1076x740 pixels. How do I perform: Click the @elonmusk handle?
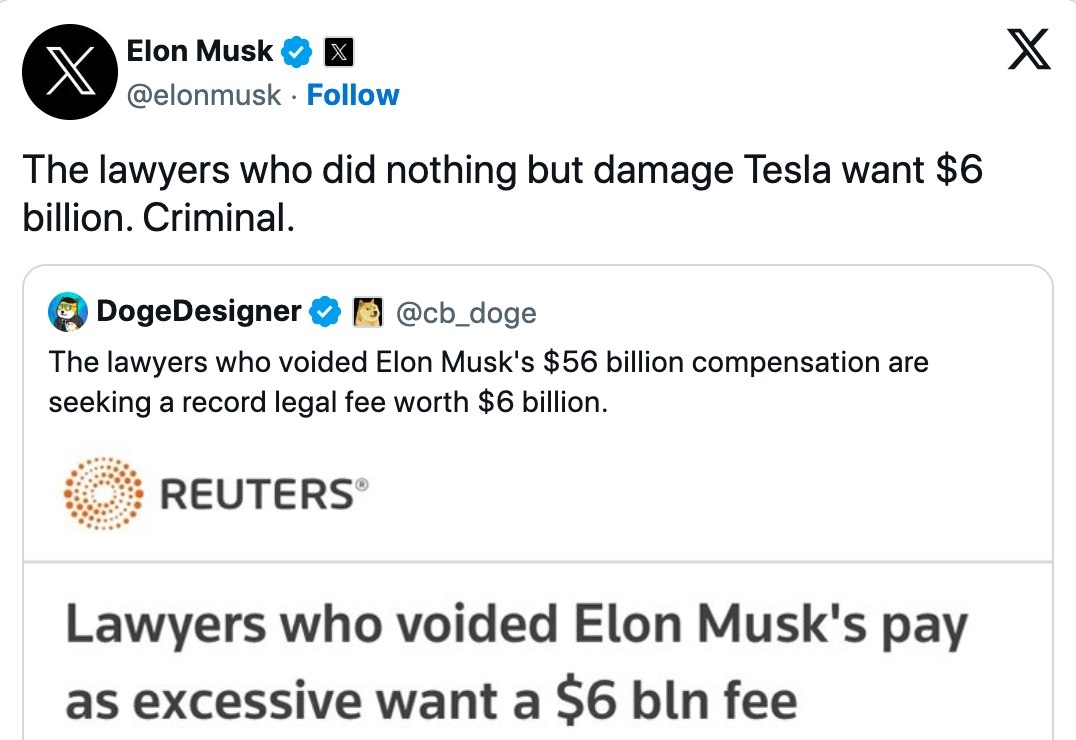coord(204,95)
